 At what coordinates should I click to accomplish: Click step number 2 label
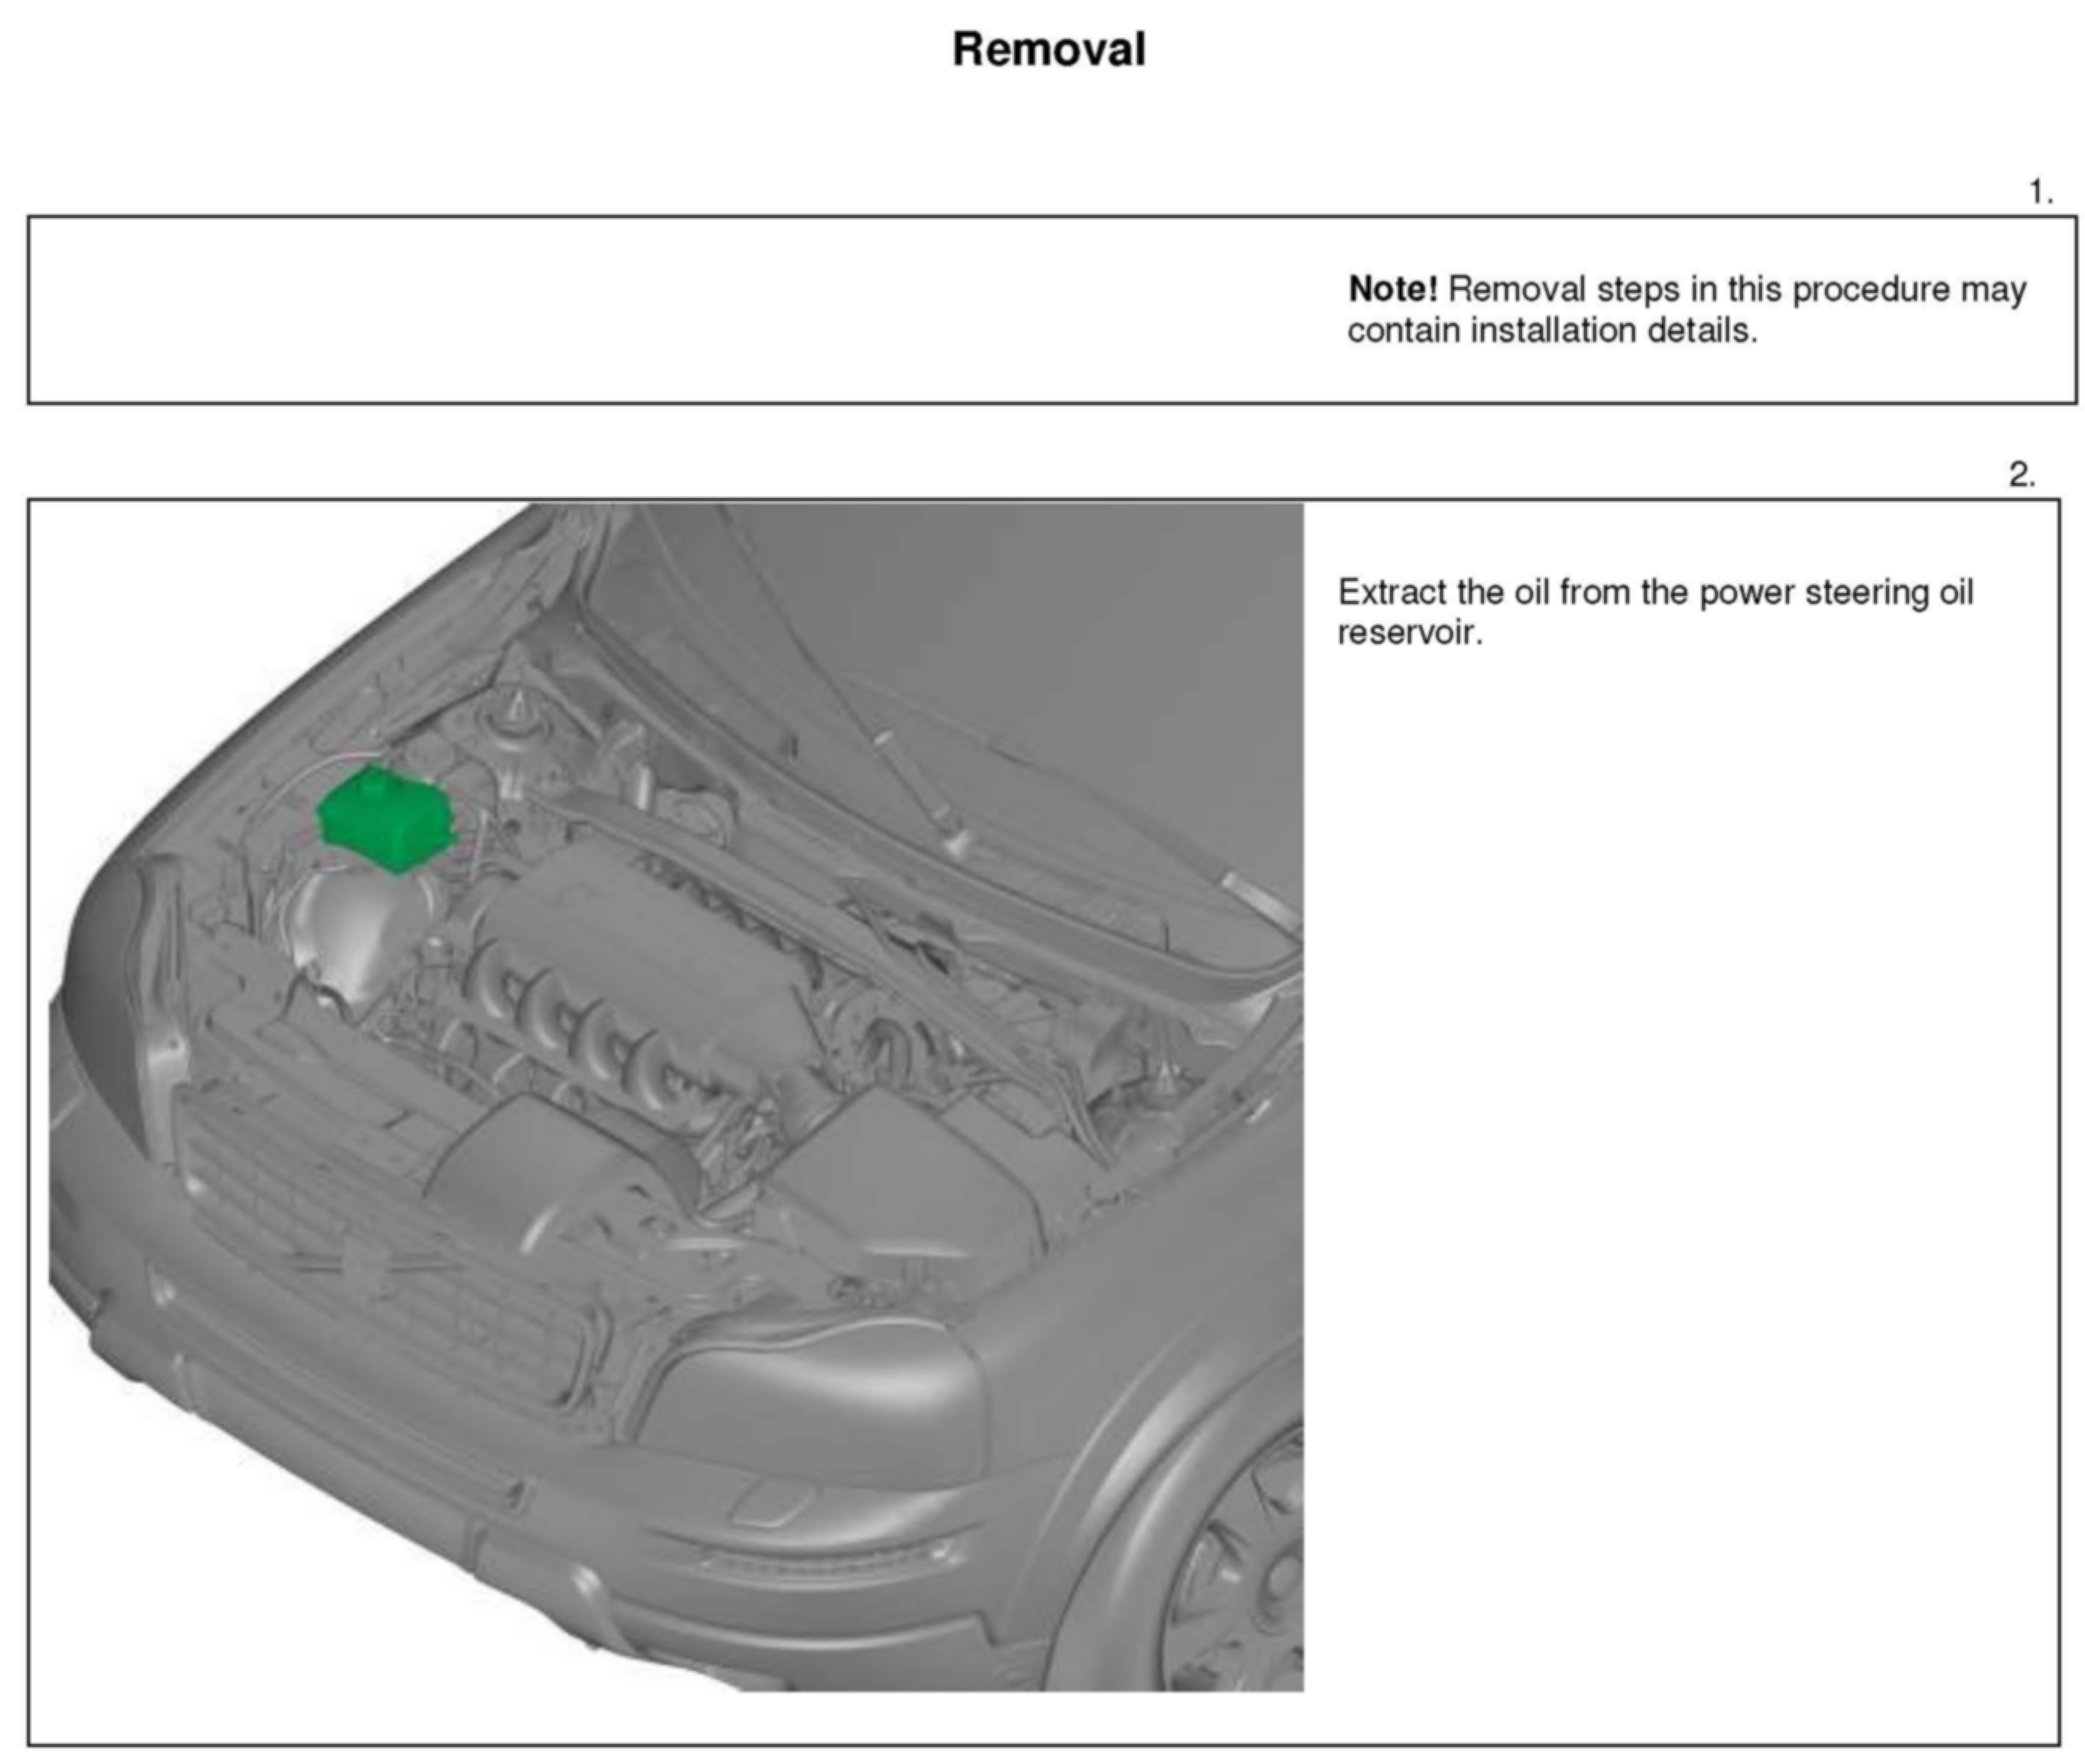[x=2021, y=475]
